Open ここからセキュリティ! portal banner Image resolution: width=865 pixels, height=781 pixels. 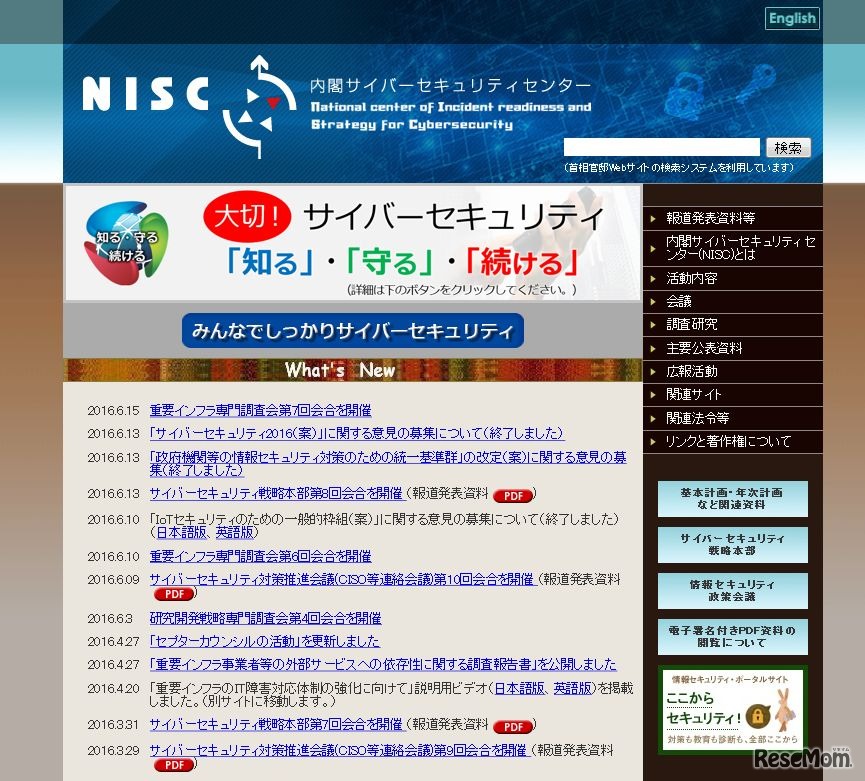tap(732, 709)
